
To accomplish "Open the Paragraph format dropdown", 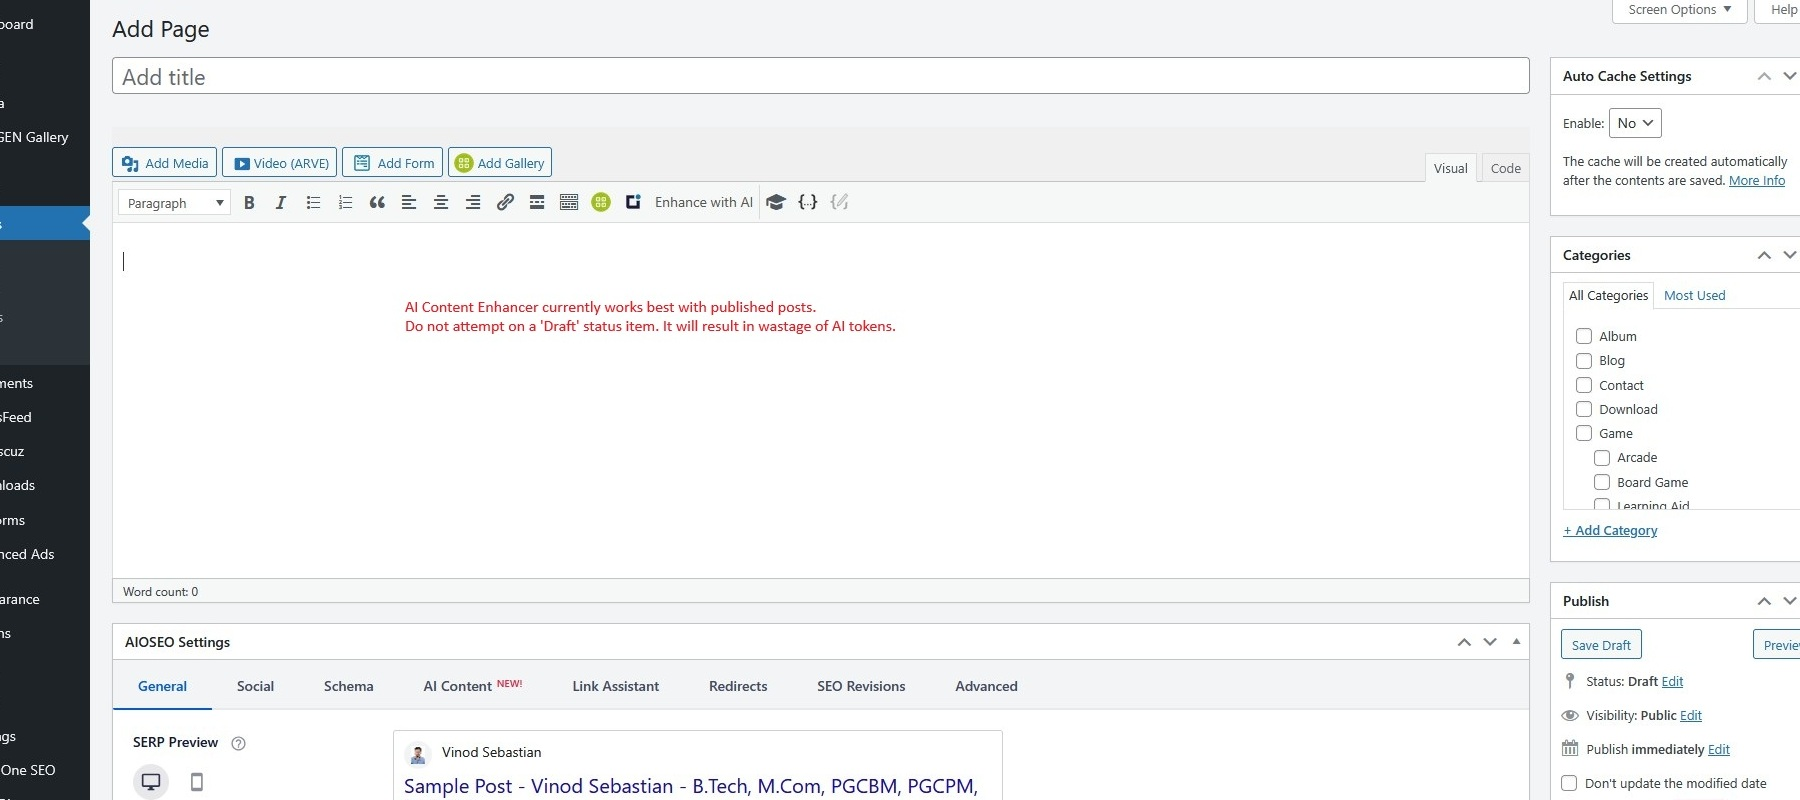I will point(174,203).
